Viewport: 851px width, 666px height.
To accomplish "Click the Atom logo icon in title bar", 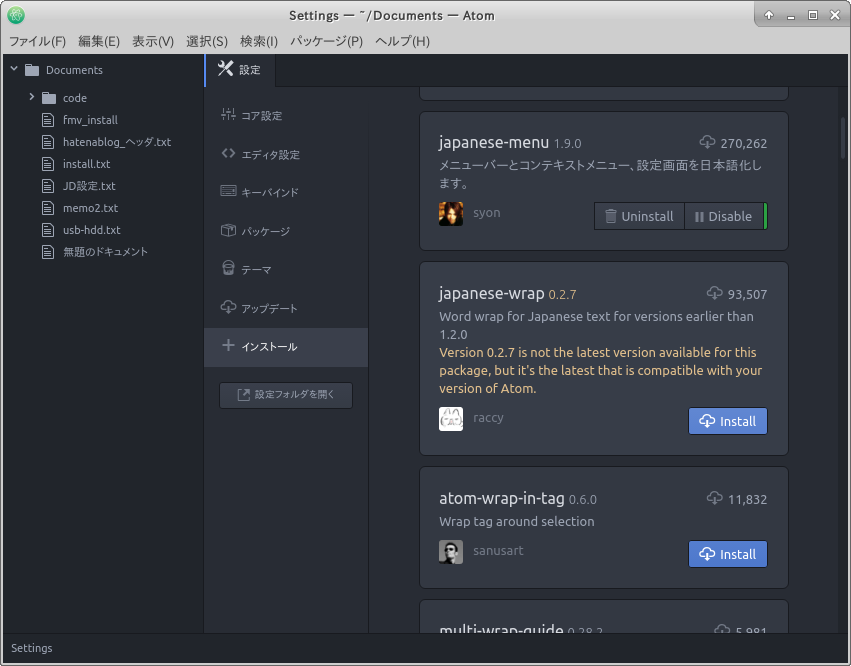I will (x=16, y=15).
